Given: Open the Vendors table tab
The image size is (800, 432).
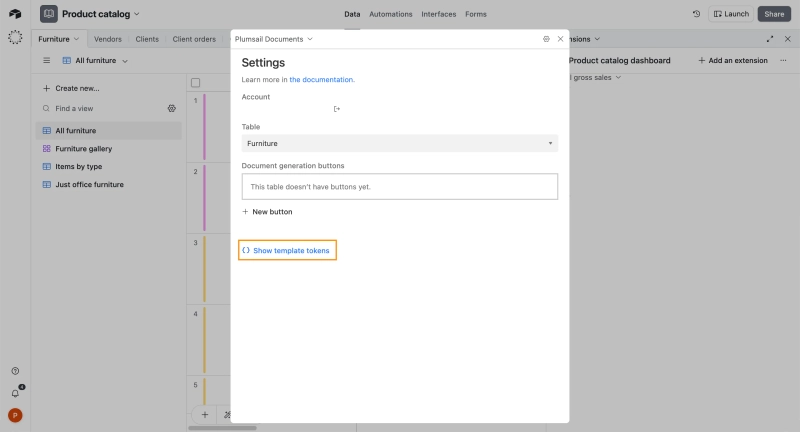Looking at the screenshot, I should coord(108,39).
